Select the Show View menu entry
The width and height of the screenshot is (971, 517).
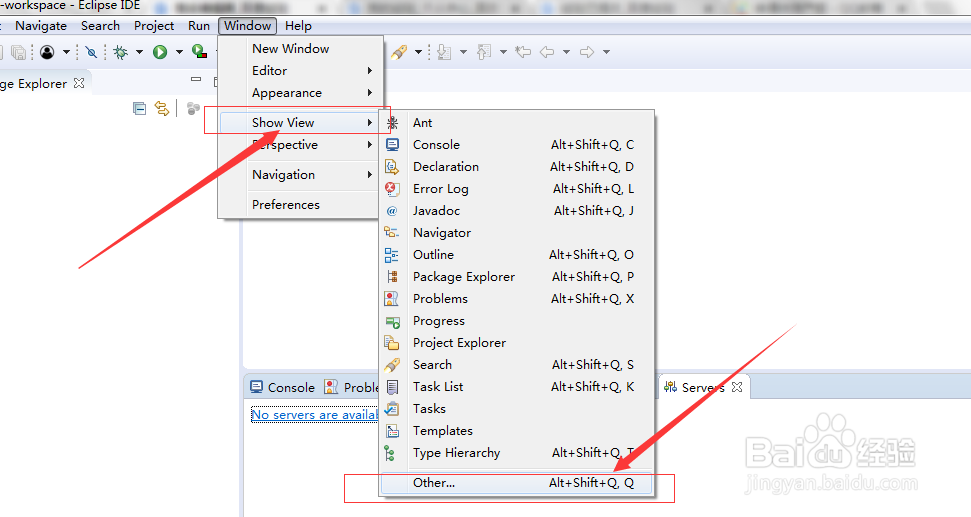300,123
